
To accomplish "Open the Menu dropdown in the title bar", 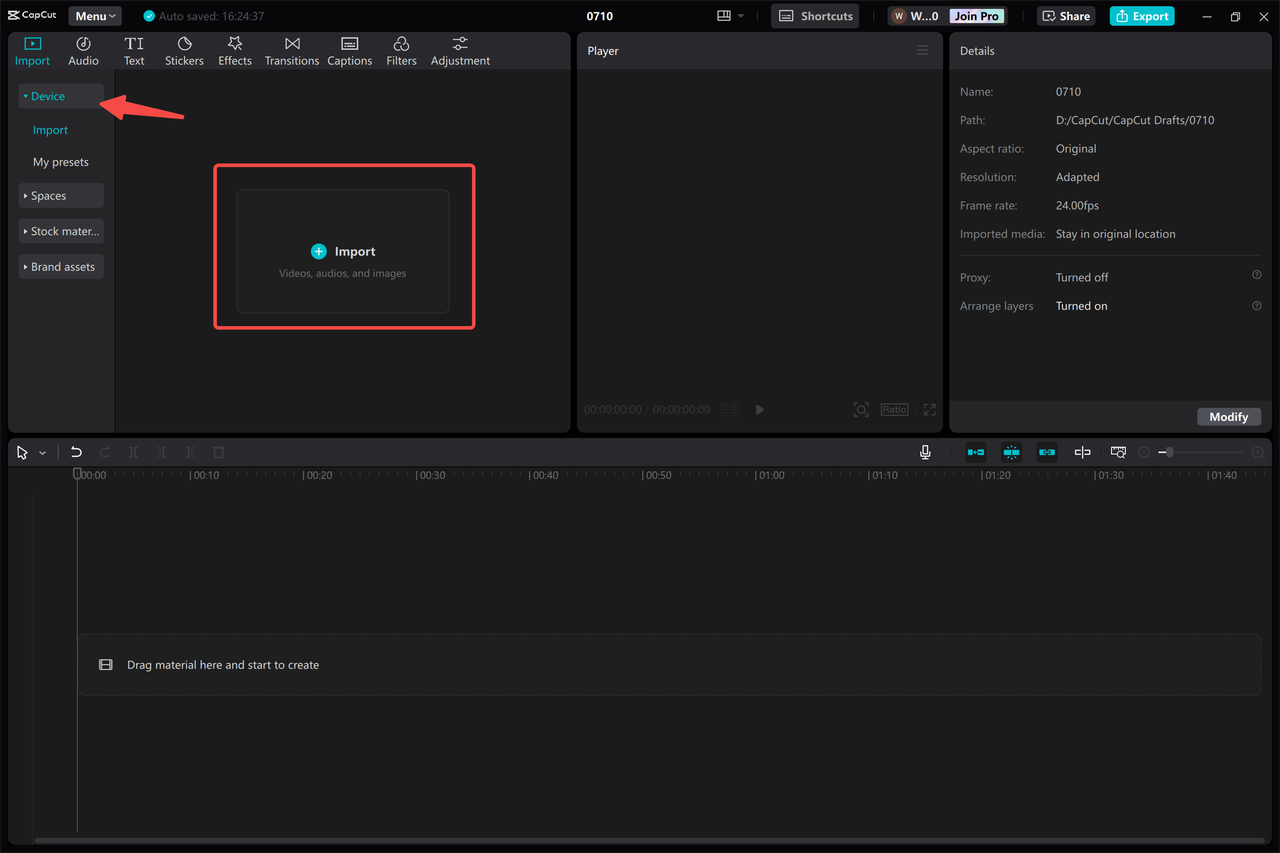I will click(94, 15).
